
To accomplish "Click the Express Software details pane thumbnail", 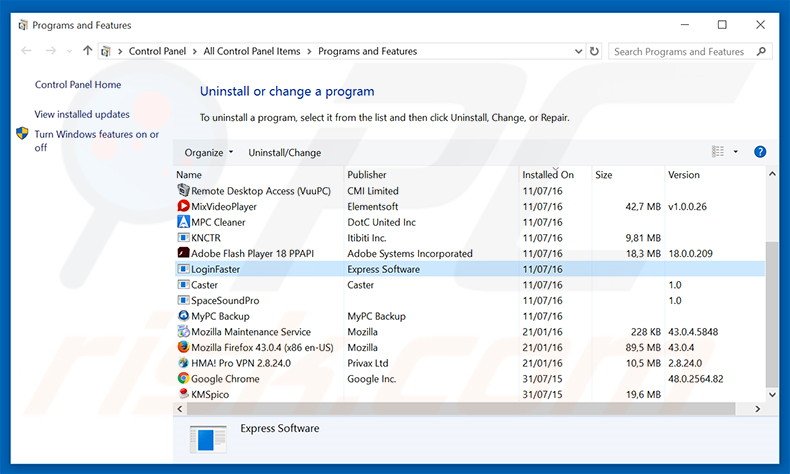I will pyautogui.click(x=208, y=439).
